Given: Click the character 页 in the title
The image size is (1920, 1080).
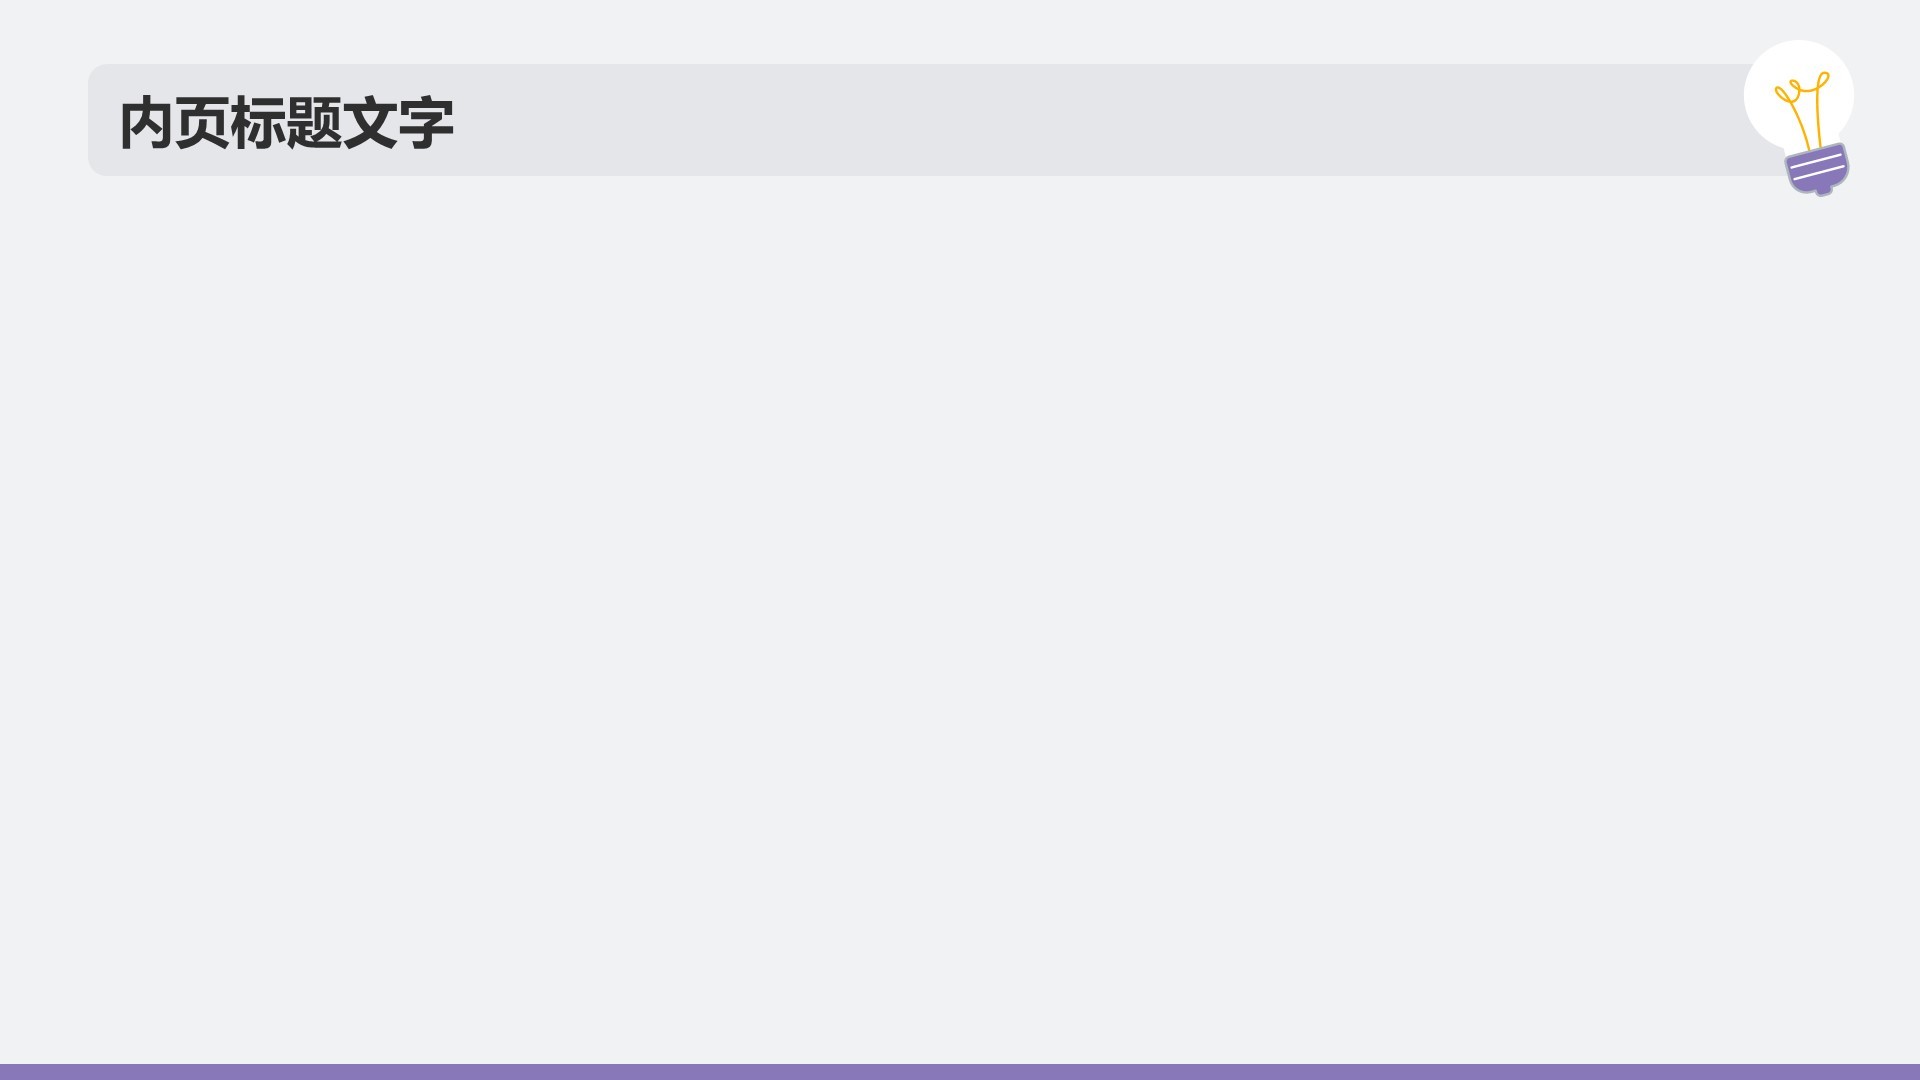Looking at the screenshot, I should pyautogui.click(x=202, y=123).
